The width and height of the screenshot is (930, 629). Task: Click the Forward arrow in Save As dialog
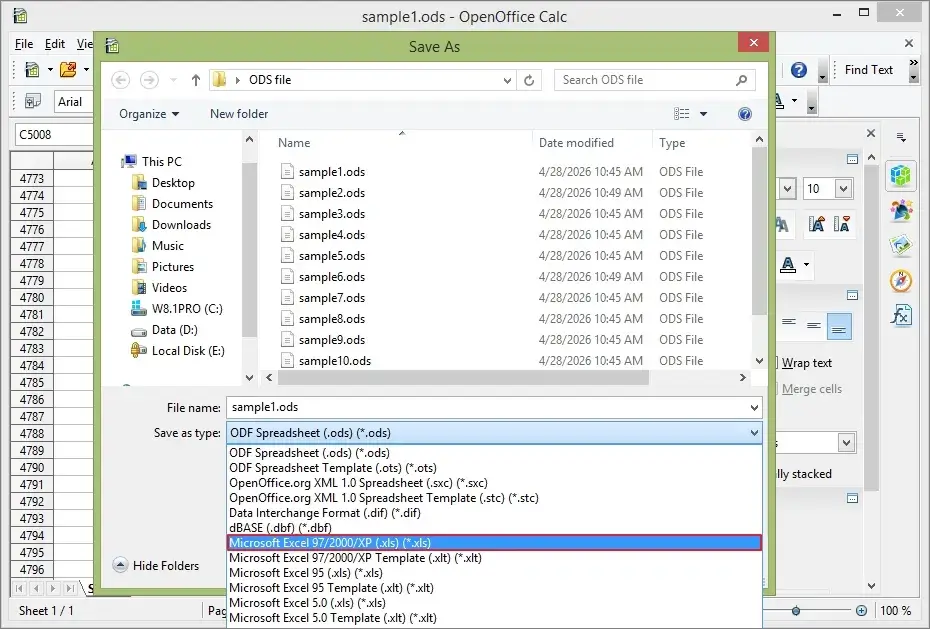click(149, 79)
